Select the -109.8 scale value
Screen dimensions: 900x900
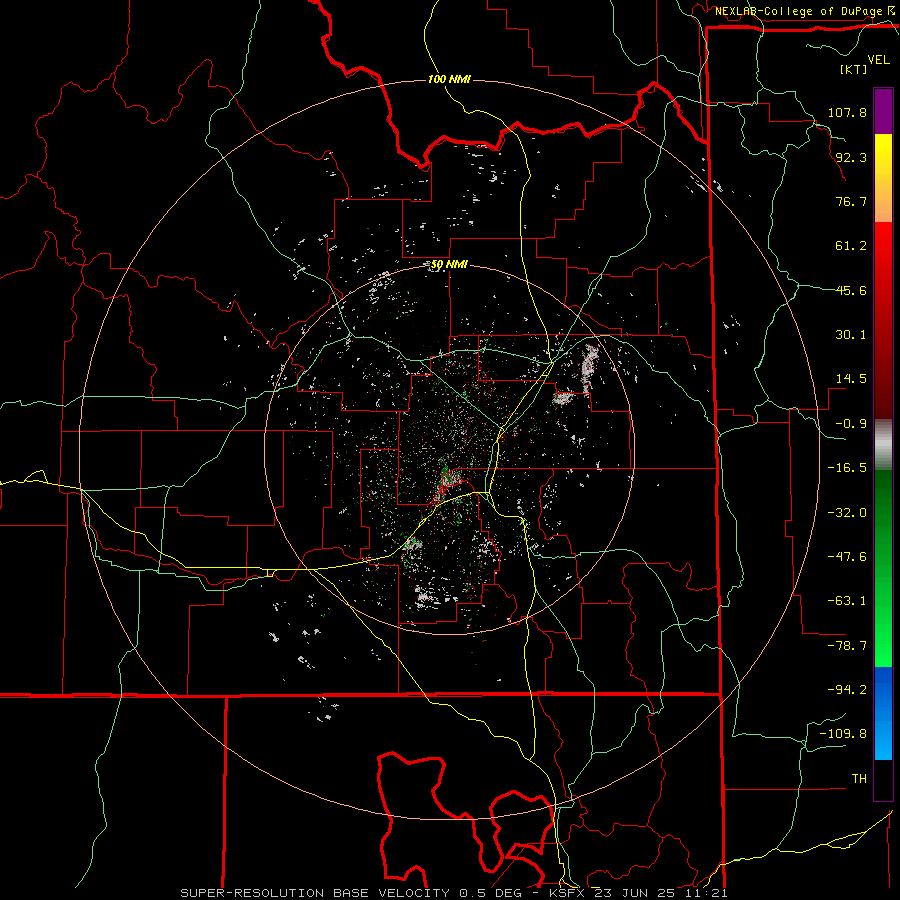843,734
